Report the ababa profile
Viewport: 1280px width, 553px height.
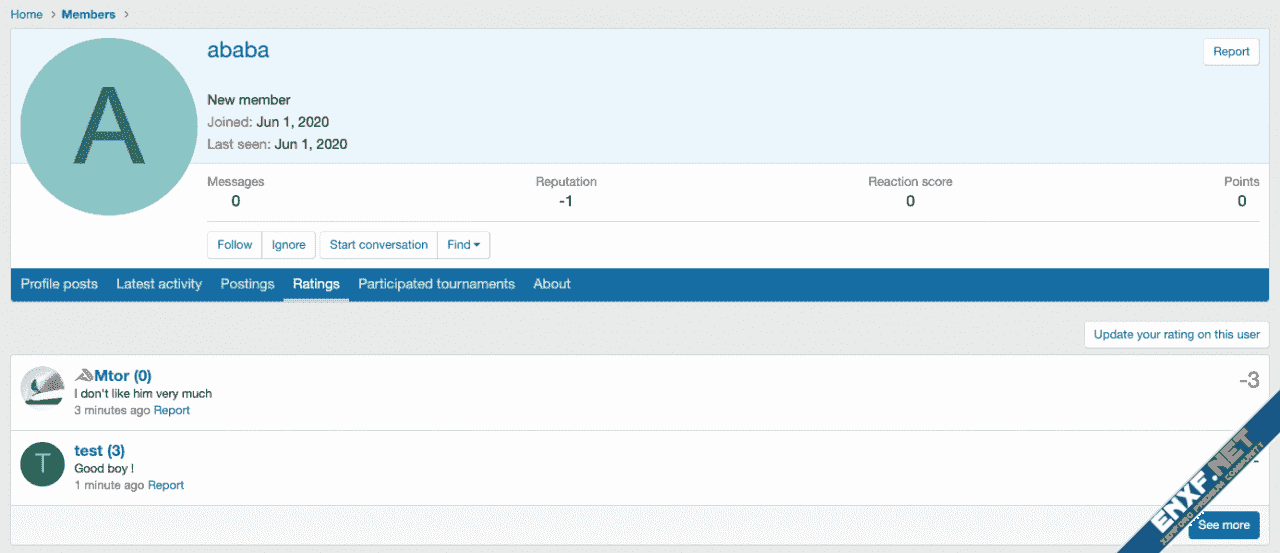[1231, 52]
